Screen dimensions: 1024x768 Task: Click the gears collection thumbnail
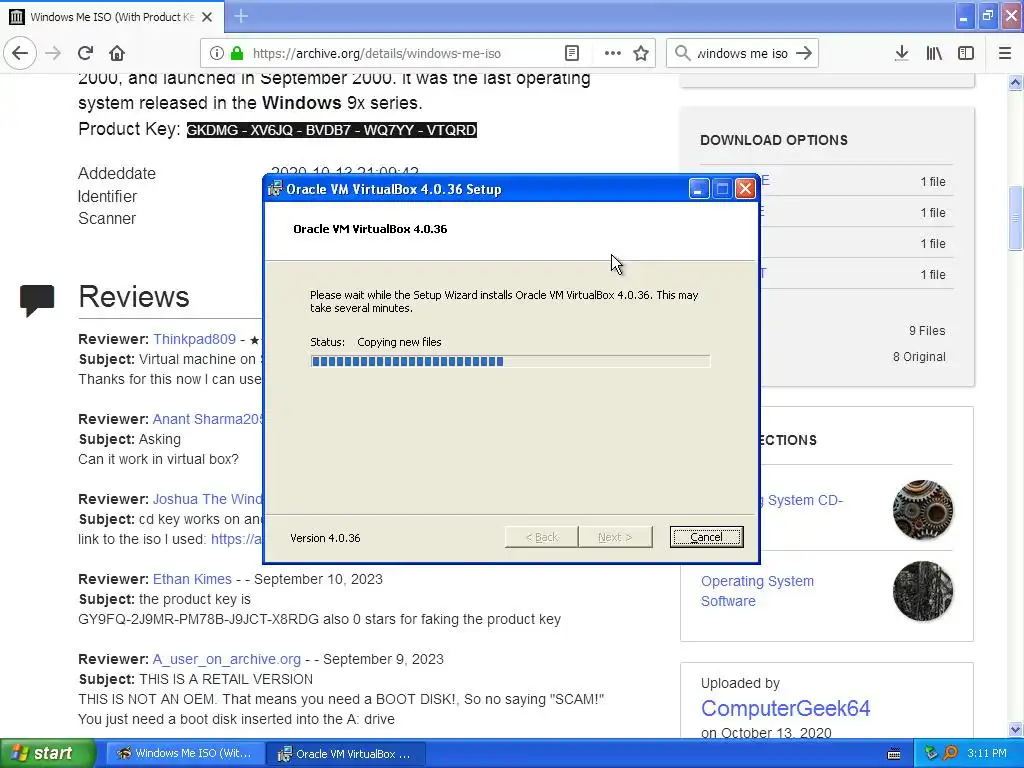(922, 509)
